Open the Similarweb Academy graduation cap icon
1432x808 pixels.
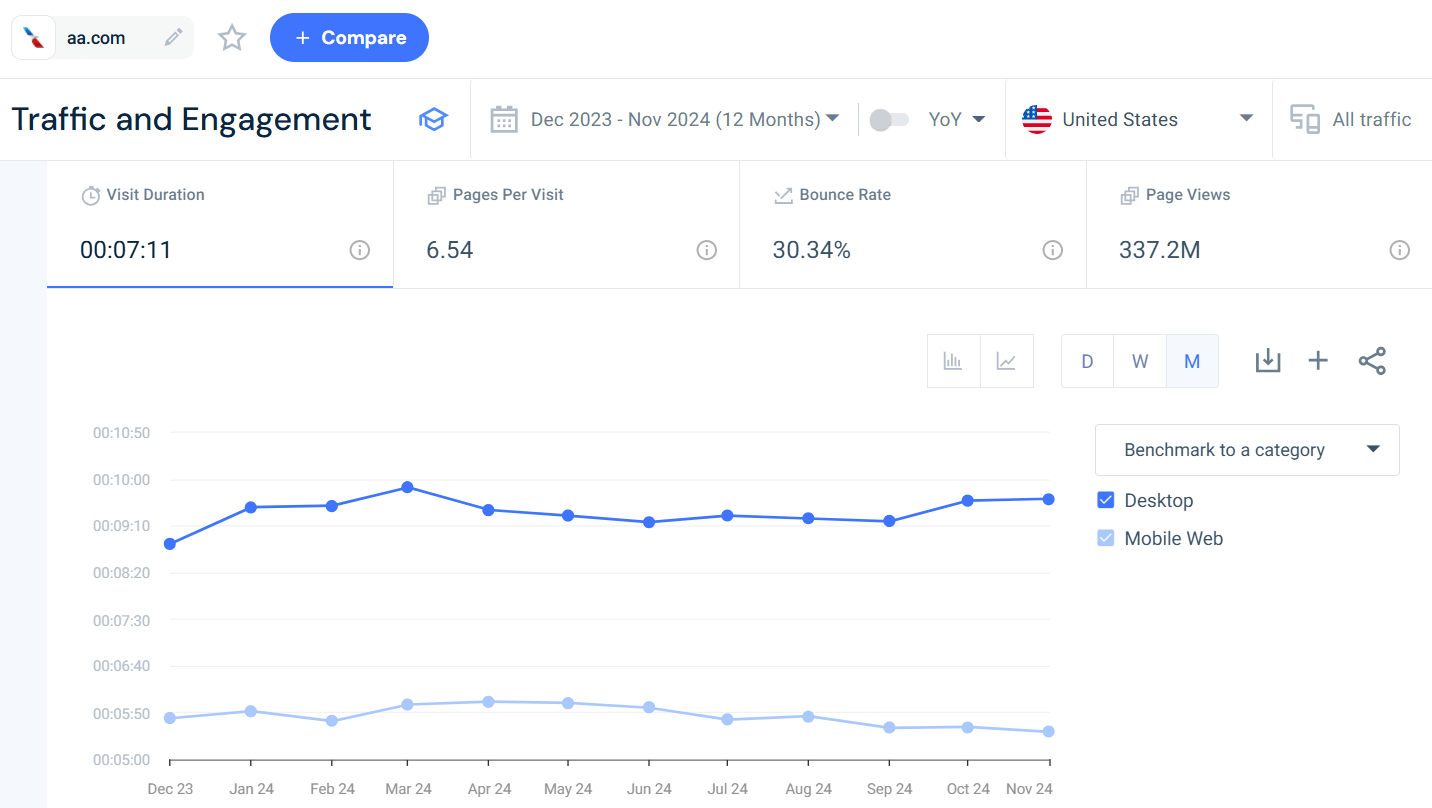pyautogui.click(x=433, y=118)
